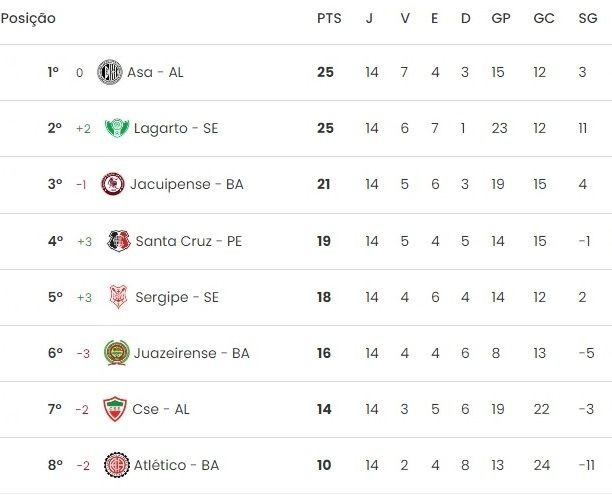Click the Jacuipense - BA team logo
This screenshot has width=612, height=495.
(x=113, y=184)
